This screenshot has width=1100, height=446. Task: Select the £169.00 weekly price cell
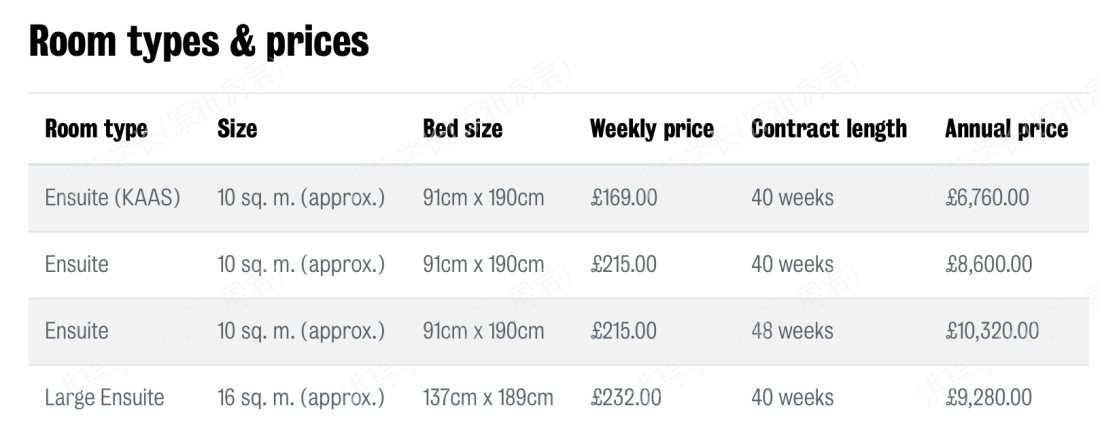(x=624, y=198)
